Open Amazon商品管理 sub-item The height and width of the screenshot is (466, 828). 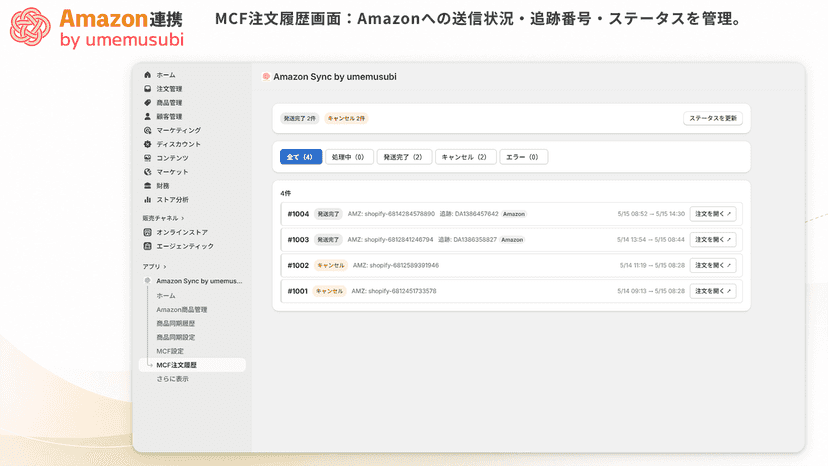pyautogui.click(x=182, y=310)
